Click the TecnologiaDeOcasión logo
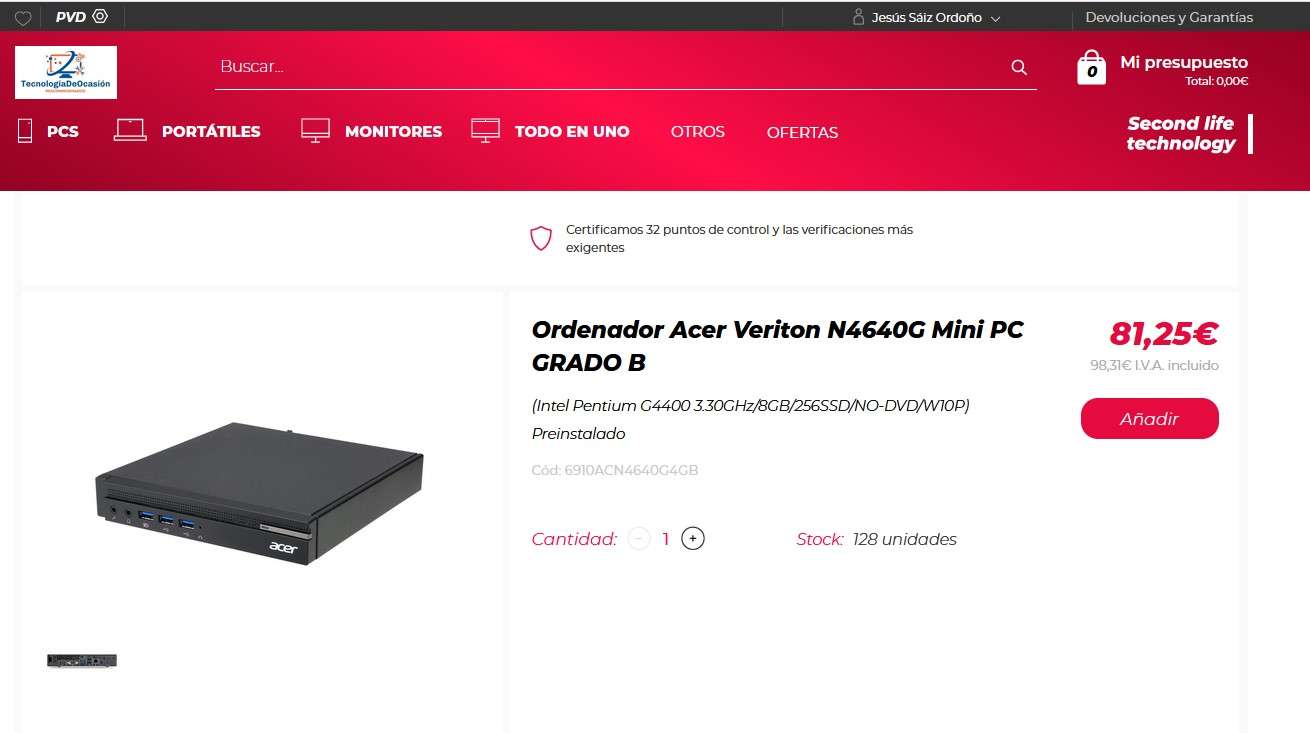This screenshot has width=1310, height=733. pos(66,72)
